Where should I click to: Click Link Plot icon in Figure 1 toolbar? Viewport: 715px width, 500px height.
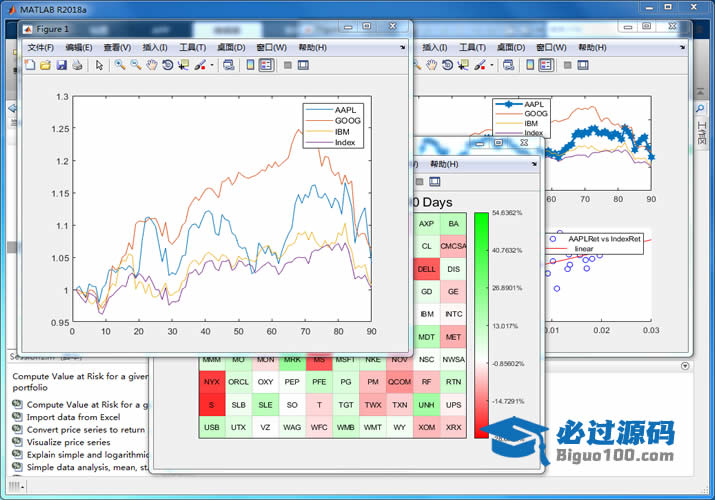[228, 65]
